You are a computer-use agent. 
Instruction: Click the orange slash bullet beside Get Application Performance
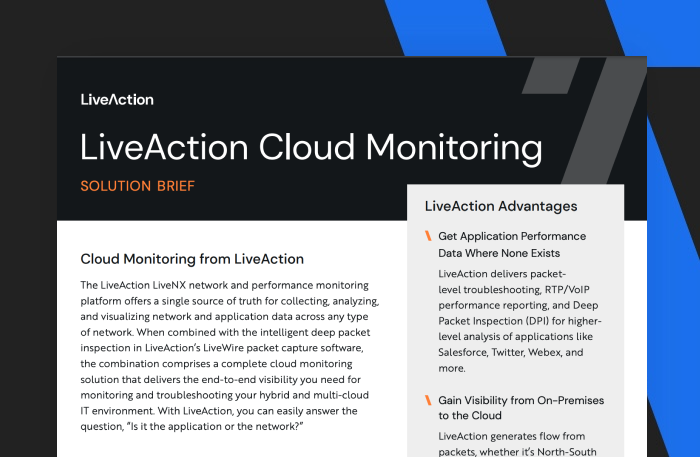pyautogui.click(x=428, y=237)
